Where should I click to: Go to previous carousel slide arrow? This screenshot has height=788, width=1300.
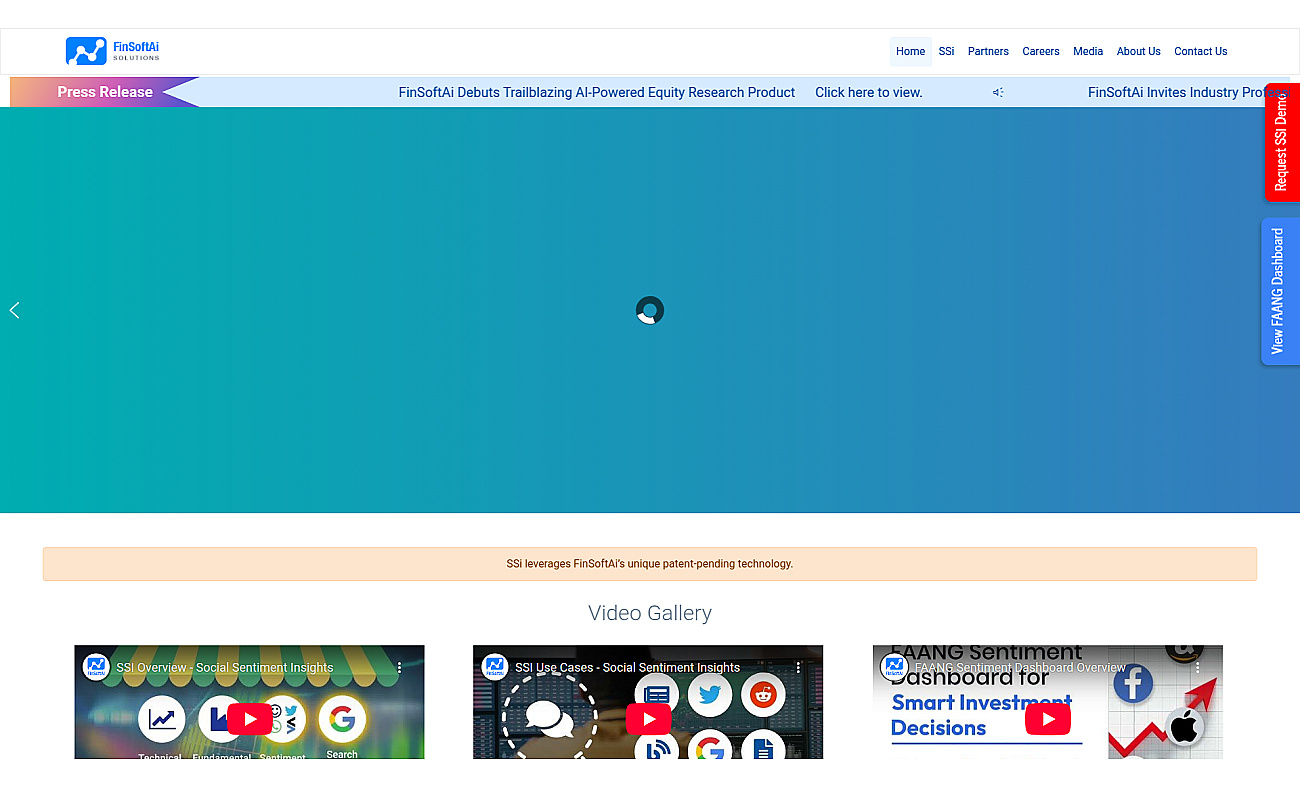(14, 310)
